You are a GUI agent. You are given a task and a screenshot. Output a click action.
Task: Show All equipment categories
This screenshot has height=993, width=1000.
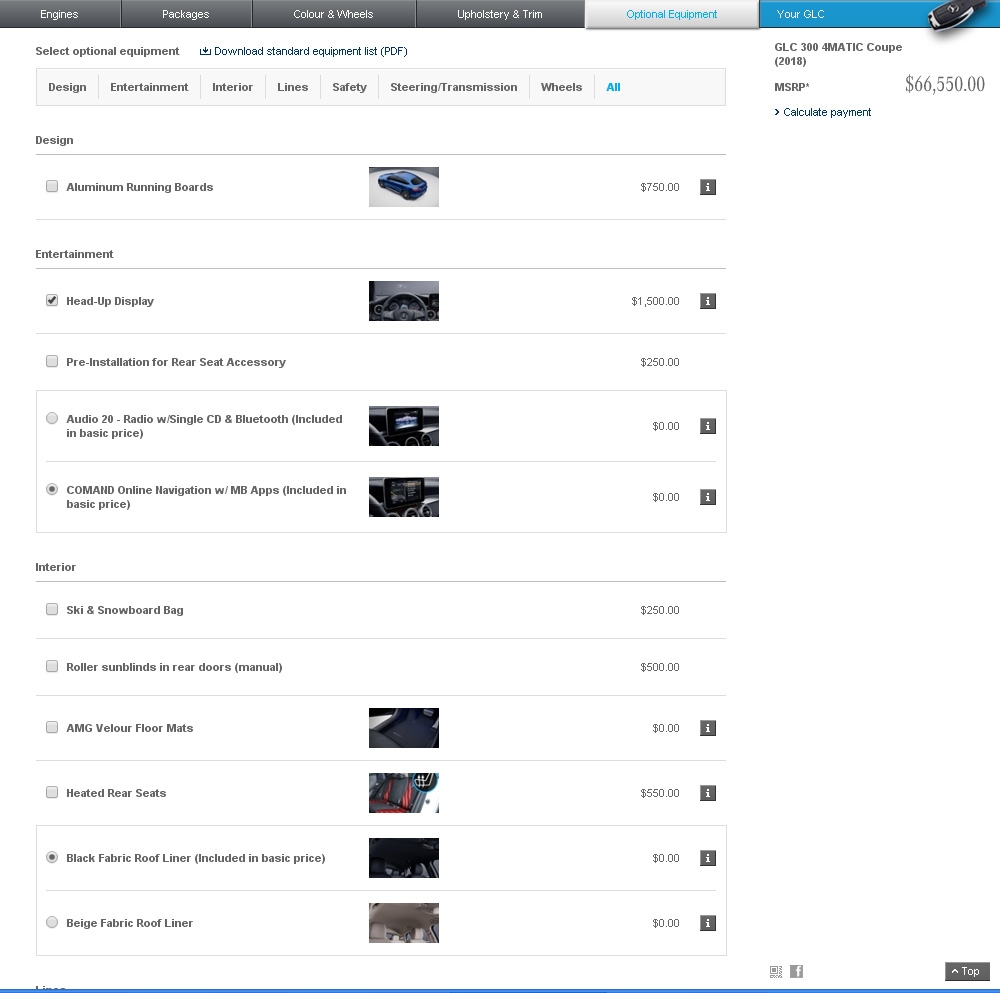pos(613,87)
